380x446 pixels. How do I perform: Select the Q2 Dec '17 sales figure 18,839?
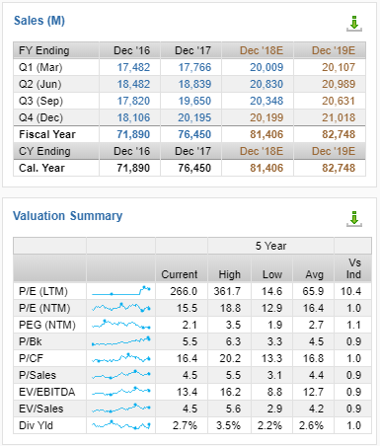click(195, 84)
